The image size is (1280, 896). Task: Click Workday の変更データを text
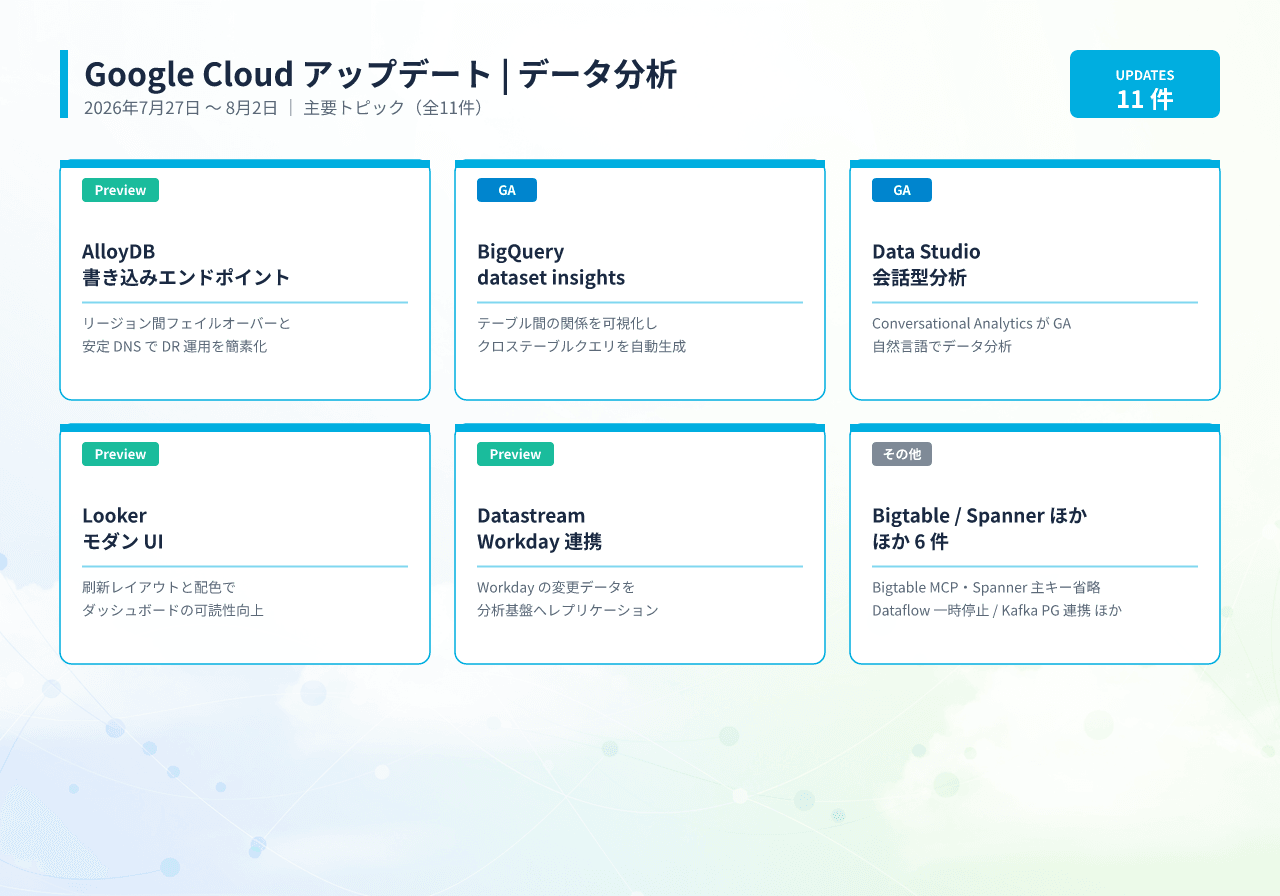(556, 587)
